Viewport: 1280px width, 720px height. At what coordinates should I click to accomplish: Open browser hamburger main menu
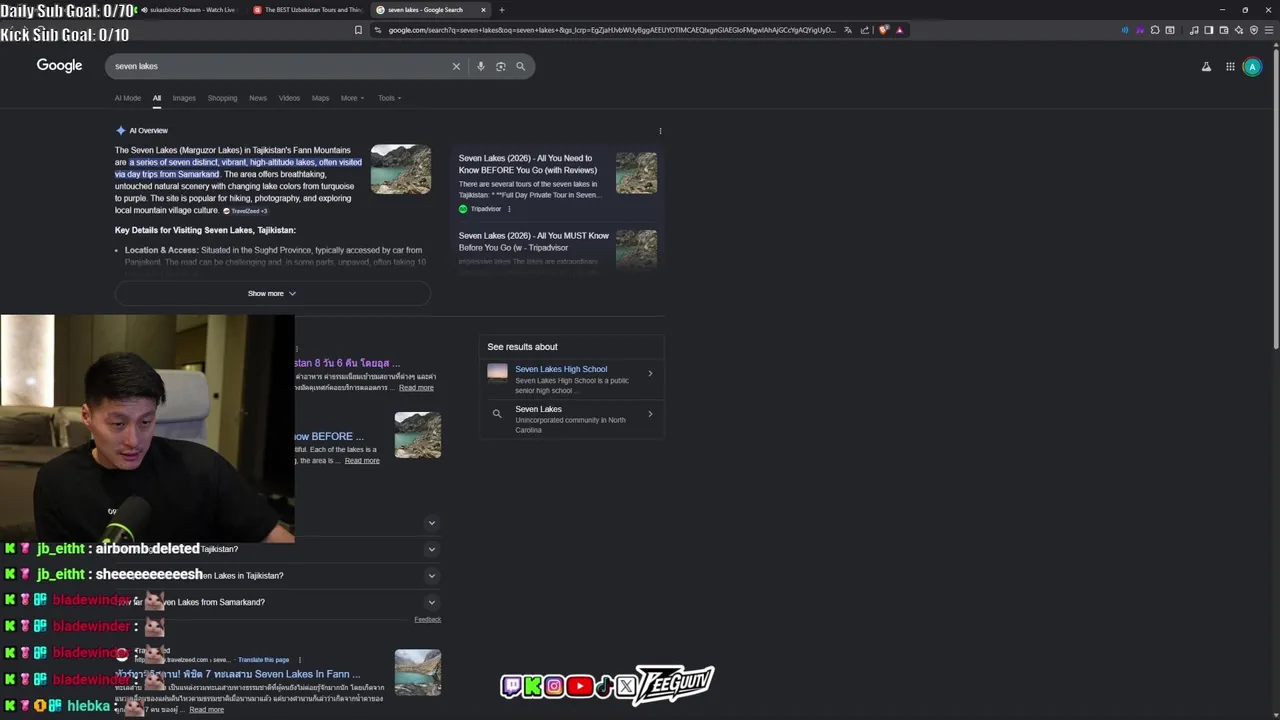[1267, 30]
